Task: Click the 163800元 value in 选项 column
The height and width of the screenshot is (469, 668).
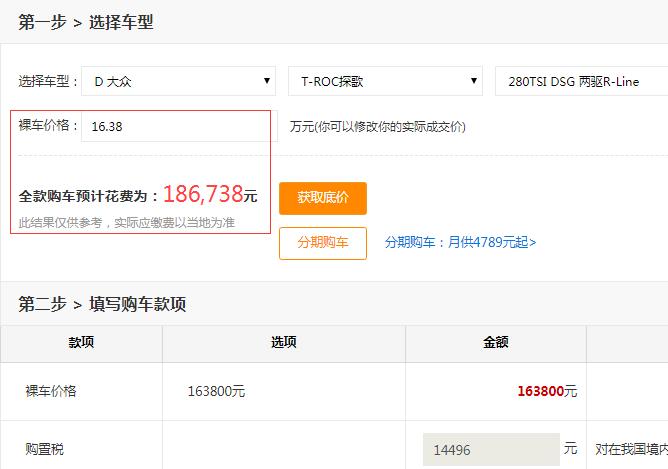Action: pyautogui.click(x=216, y=391)
